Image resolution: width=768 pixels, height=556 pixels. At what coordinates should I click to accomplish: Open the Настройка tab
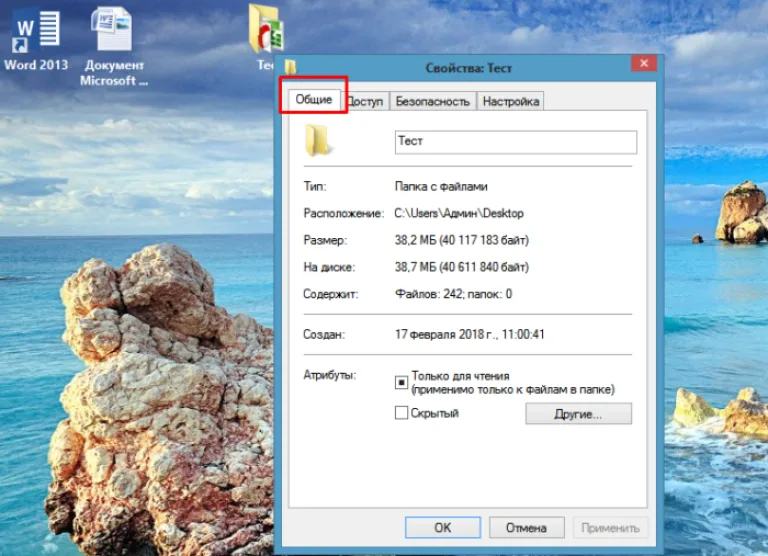[510, 101]
